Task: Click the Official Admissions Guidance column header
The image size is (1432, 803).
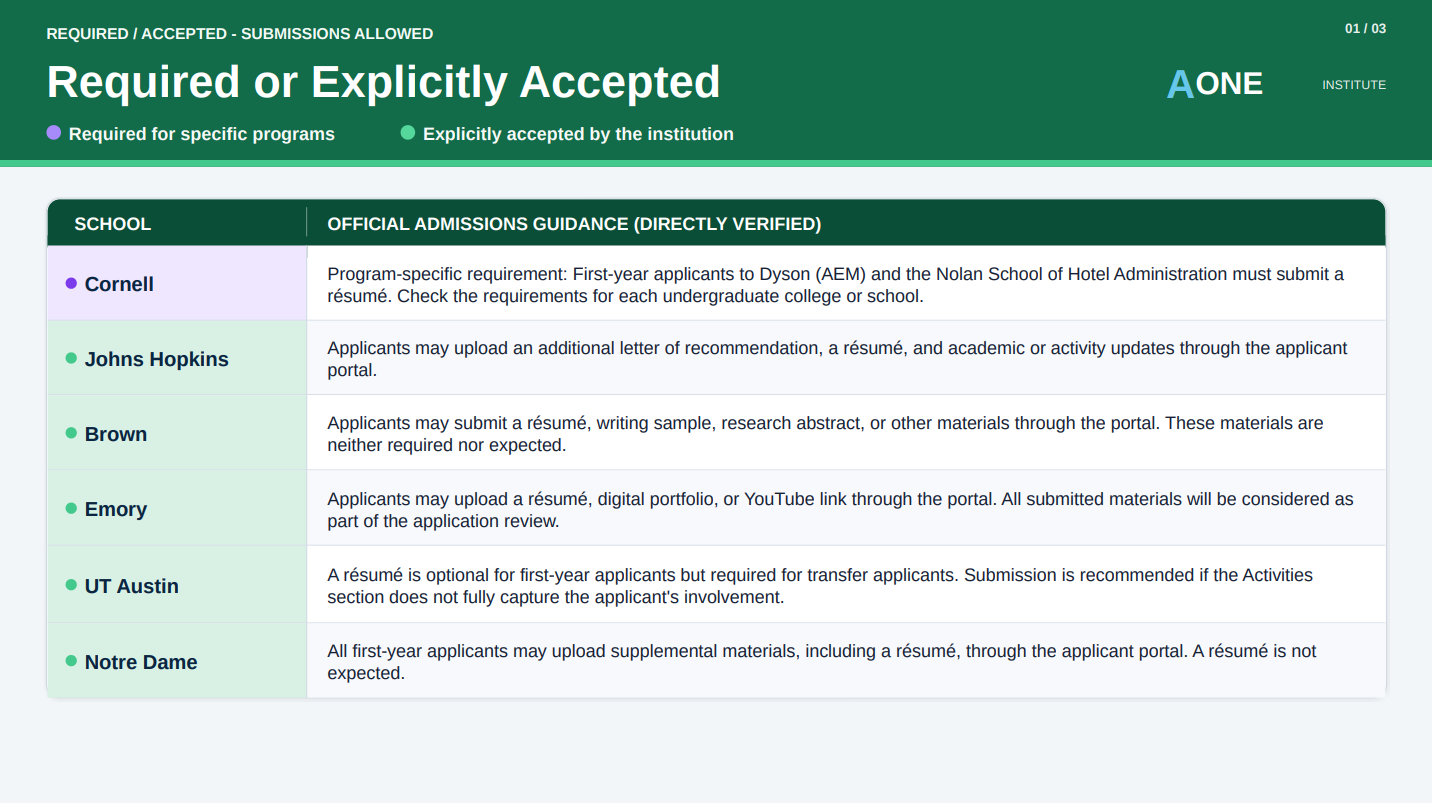Action: [x=574, y=224]
